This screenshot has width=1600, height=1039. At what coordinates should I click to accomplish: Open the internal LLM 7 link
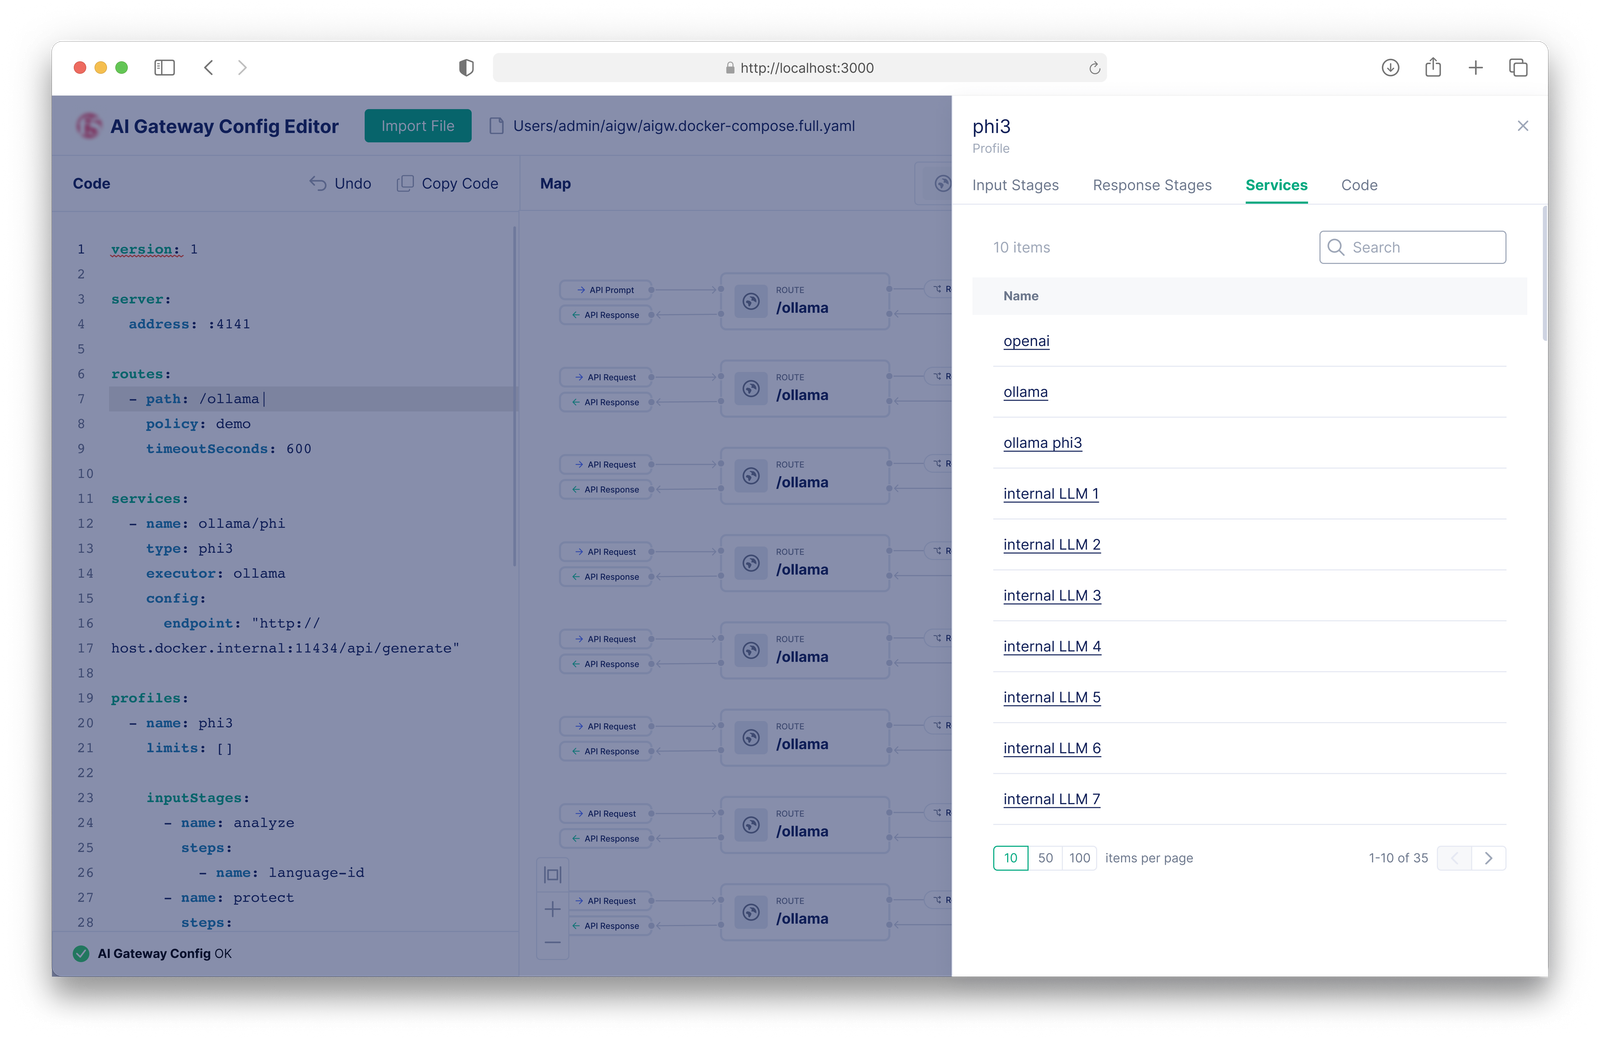(1052, 799)
